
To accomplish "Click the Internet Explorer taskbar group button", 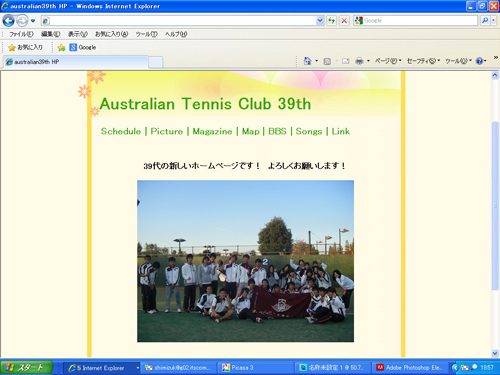I will click(102, 368).
